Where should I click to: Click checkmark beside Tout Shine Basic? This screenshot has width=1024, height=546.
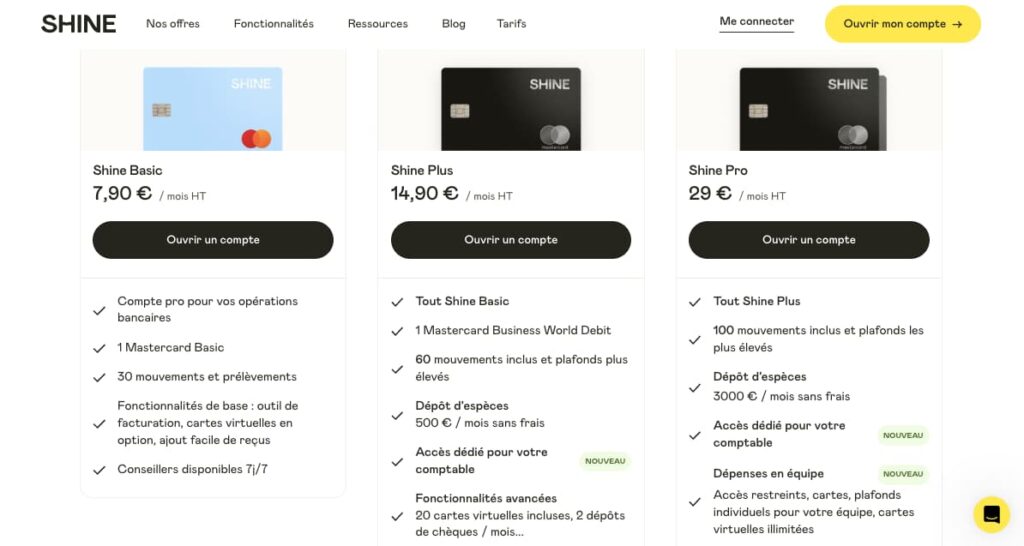(x=397, y=302)
